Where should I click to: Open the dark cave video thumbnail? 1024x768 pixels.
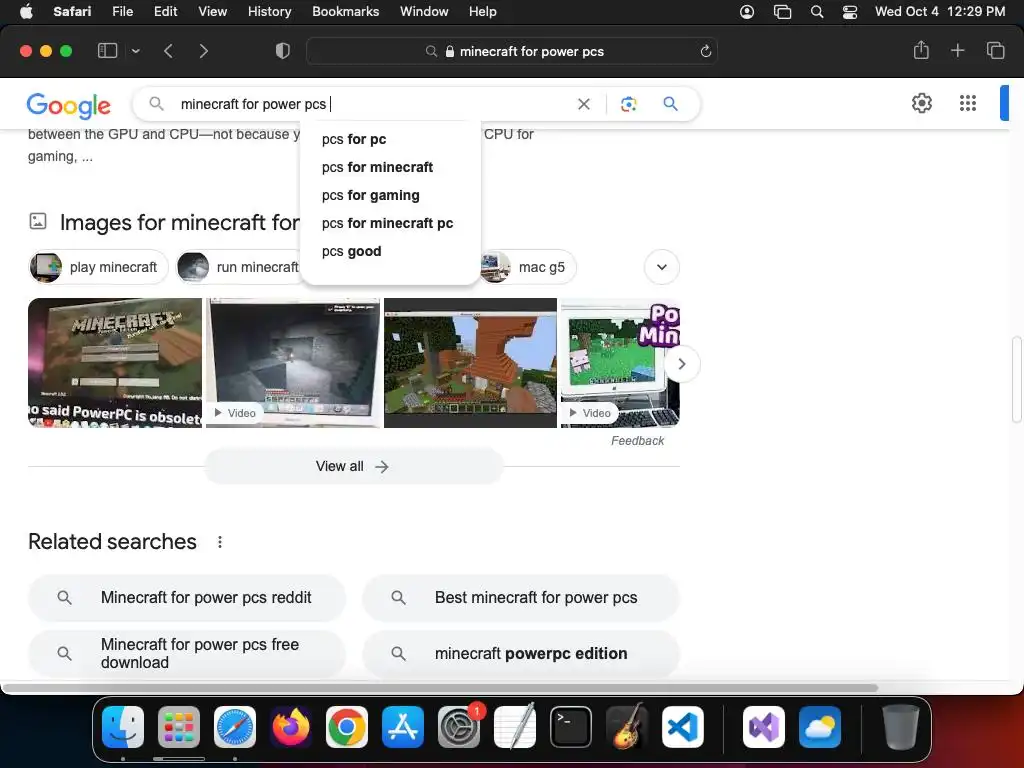pos(293,363)
